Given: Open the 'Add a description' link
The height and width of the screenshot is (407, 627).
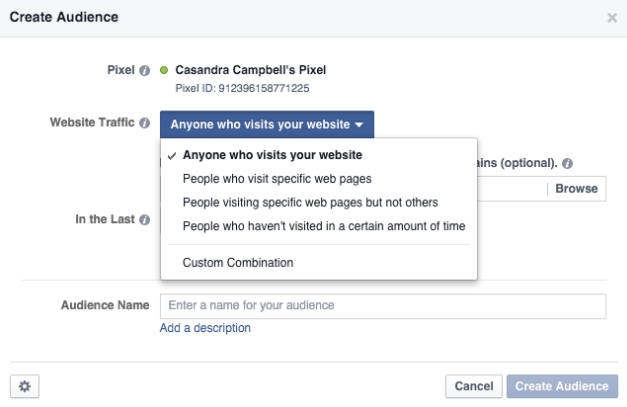Looking at the screenshot, I should (x=205, y=328).
